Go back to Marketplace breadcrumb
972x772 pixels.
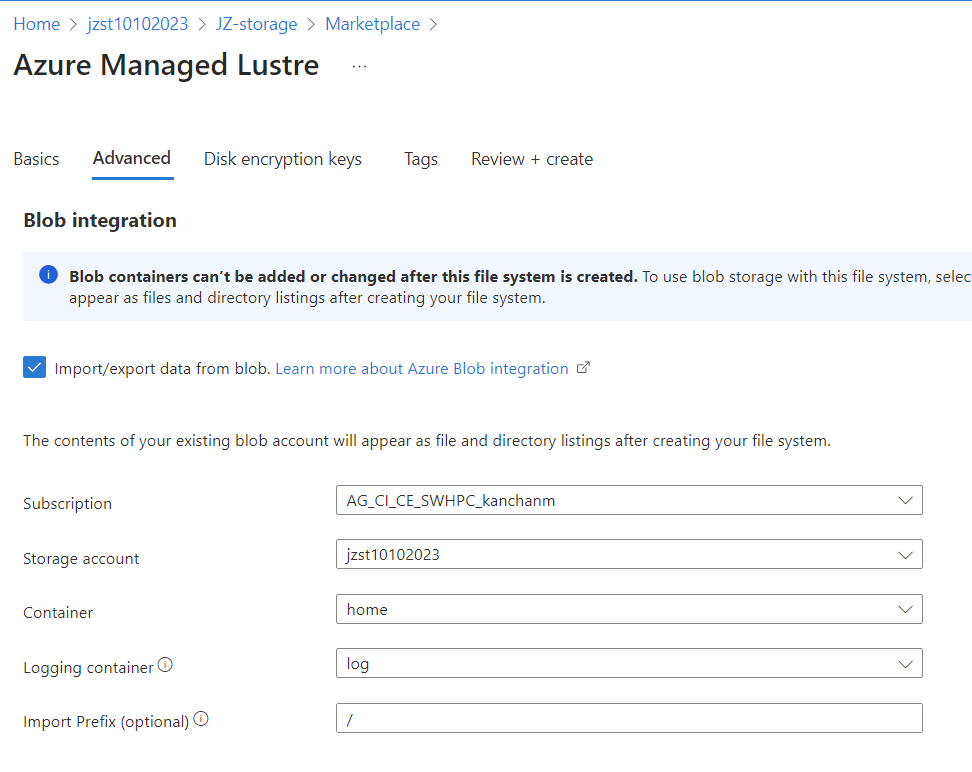[x=373, y=24]
